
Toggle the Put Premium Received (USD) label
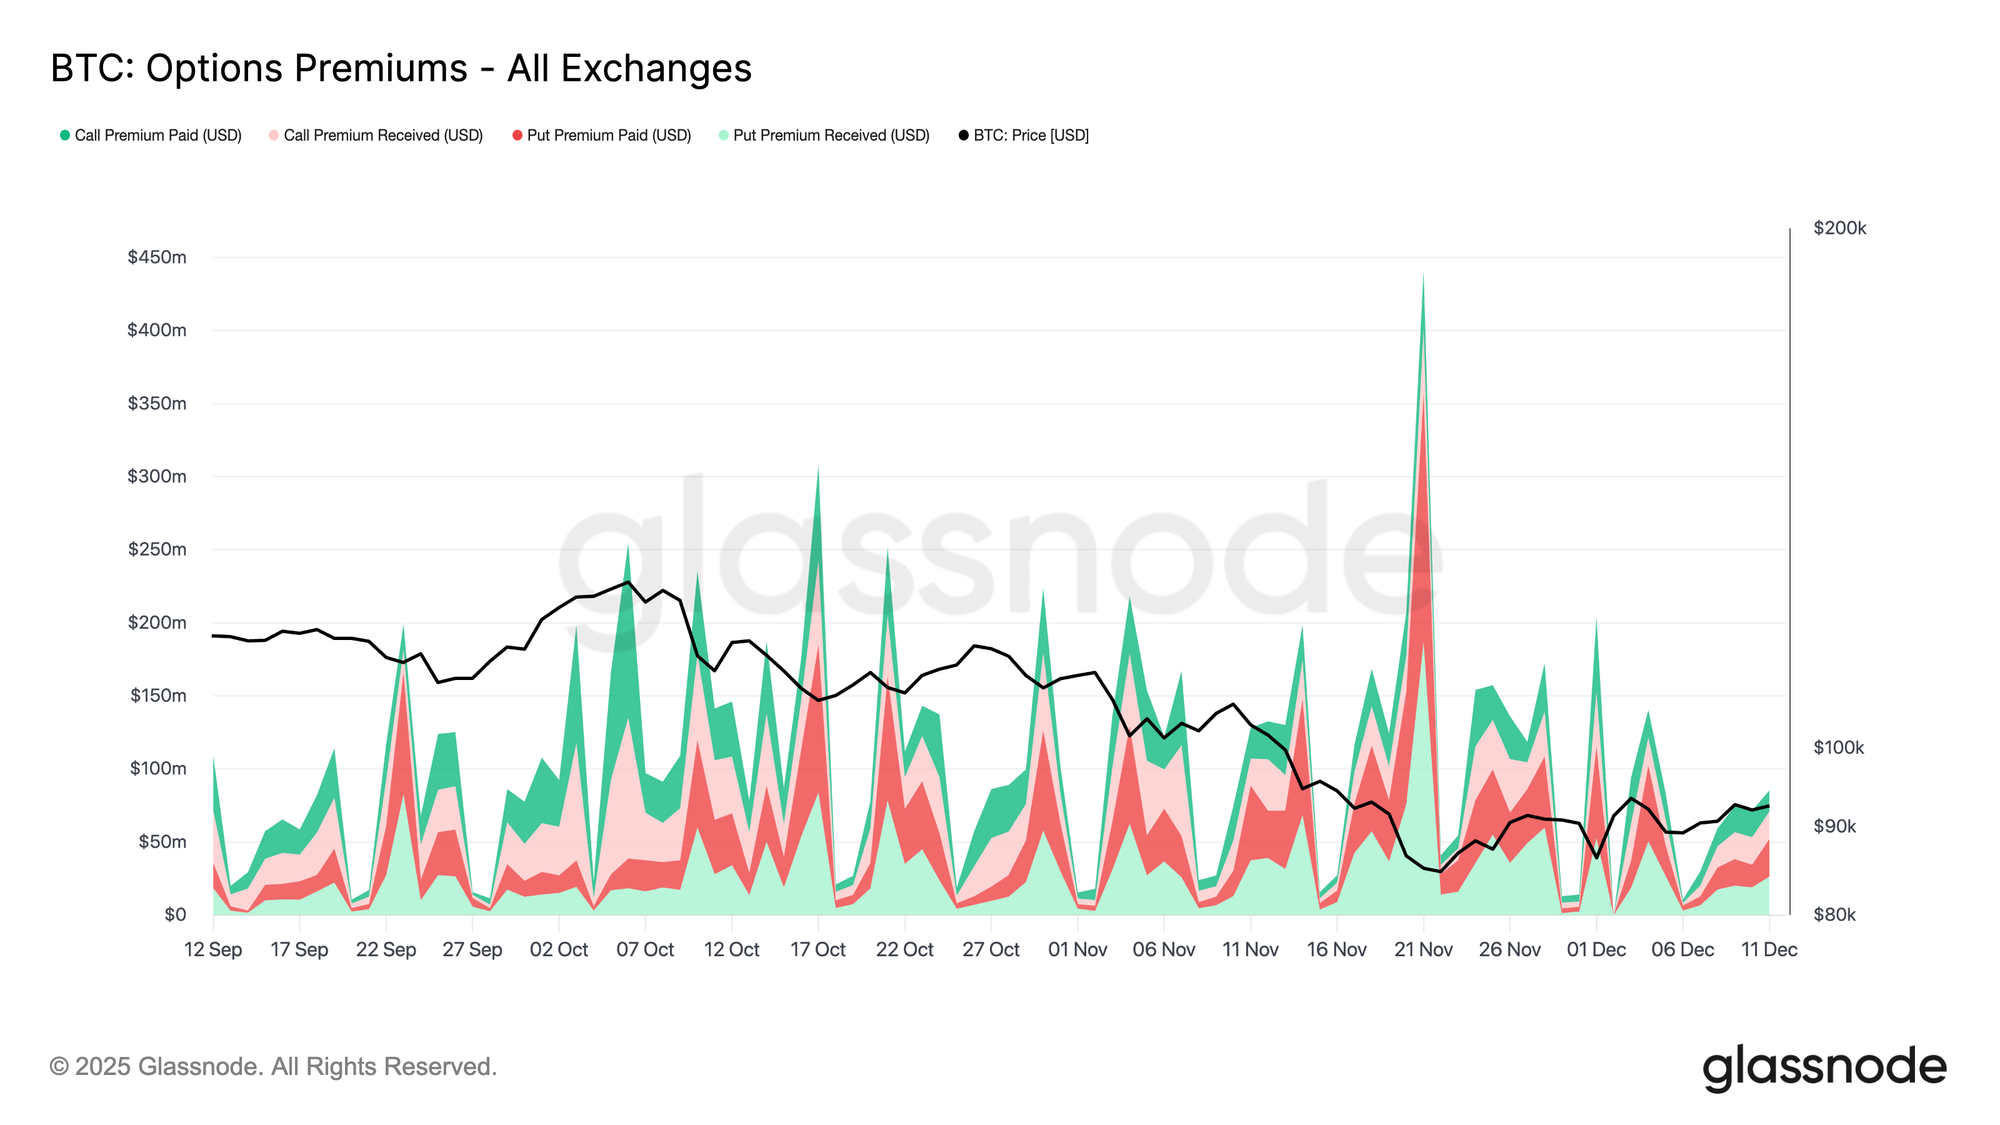click(831, 135)
